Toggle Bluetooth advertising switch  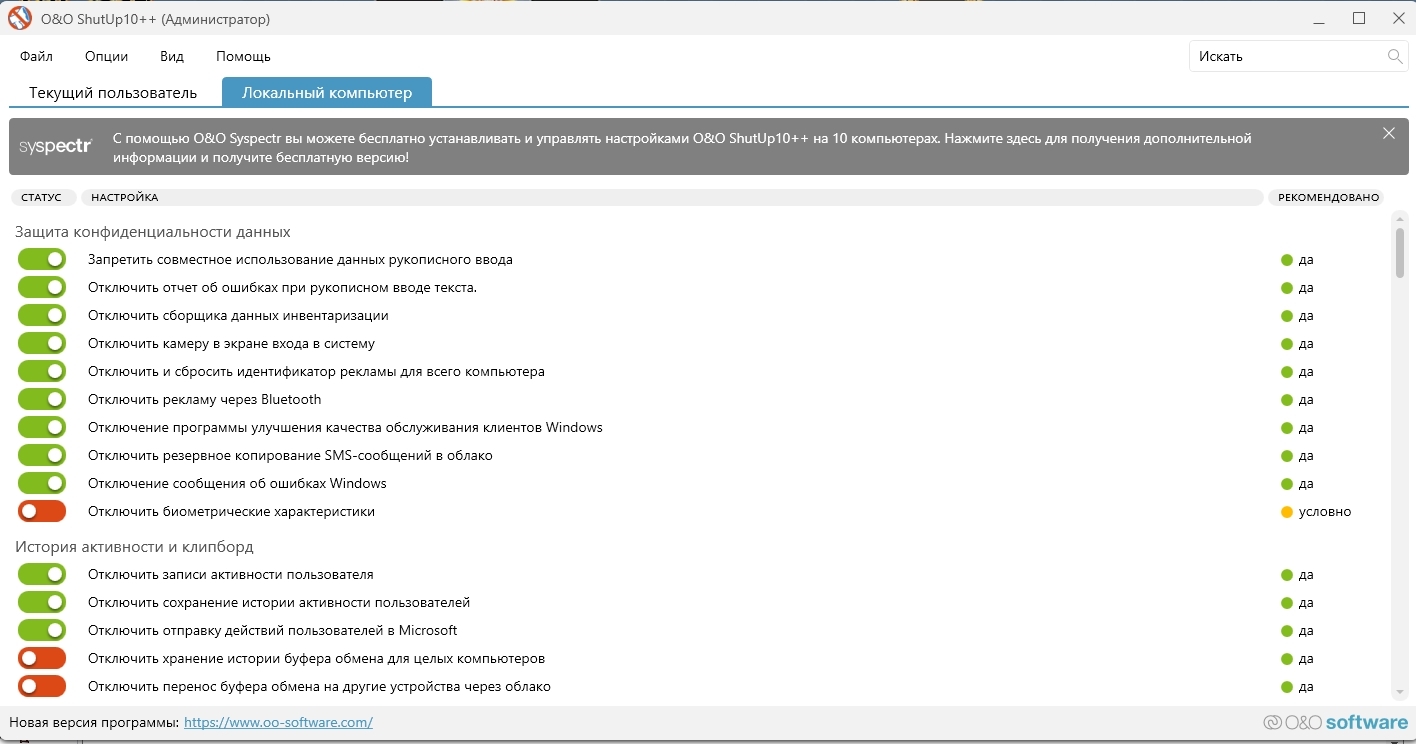pos(42,399)
